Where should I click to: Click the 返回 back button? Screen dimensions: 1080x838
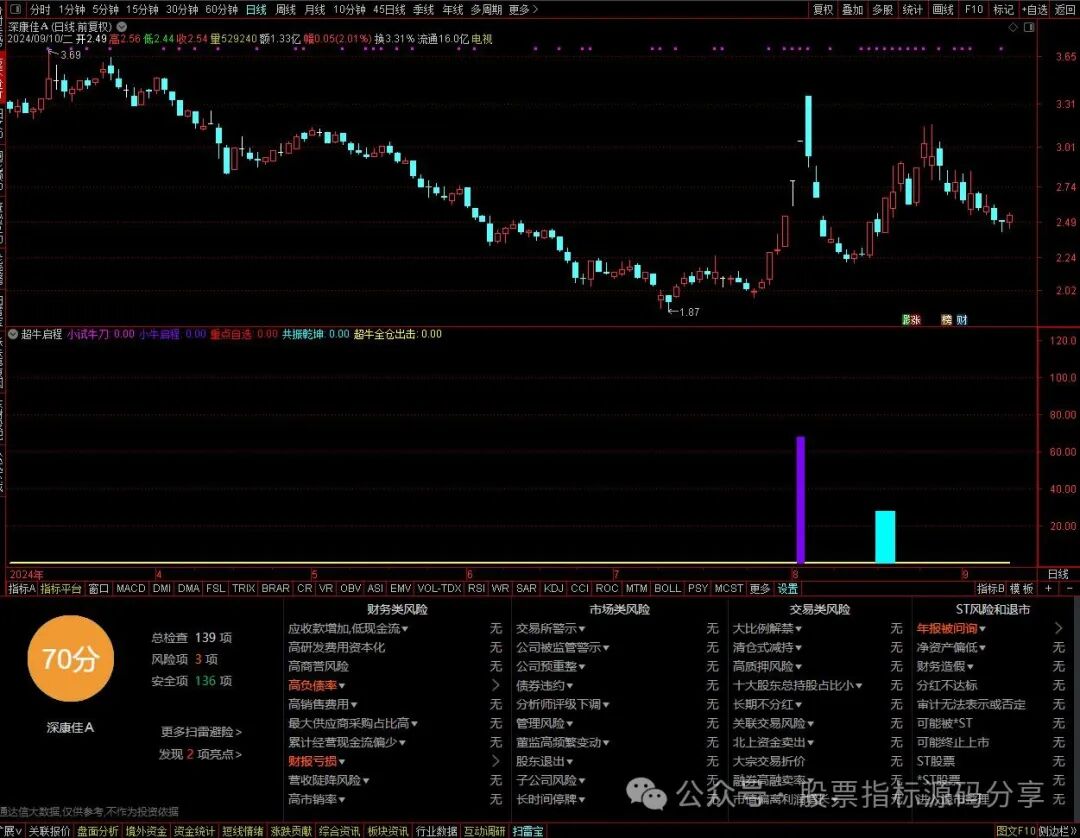point(1065,10)
